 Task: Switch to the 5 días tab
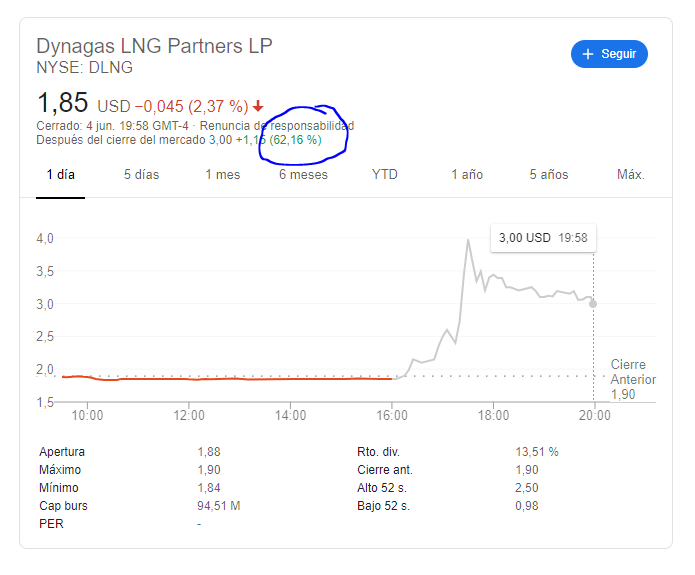click(141, 174)
